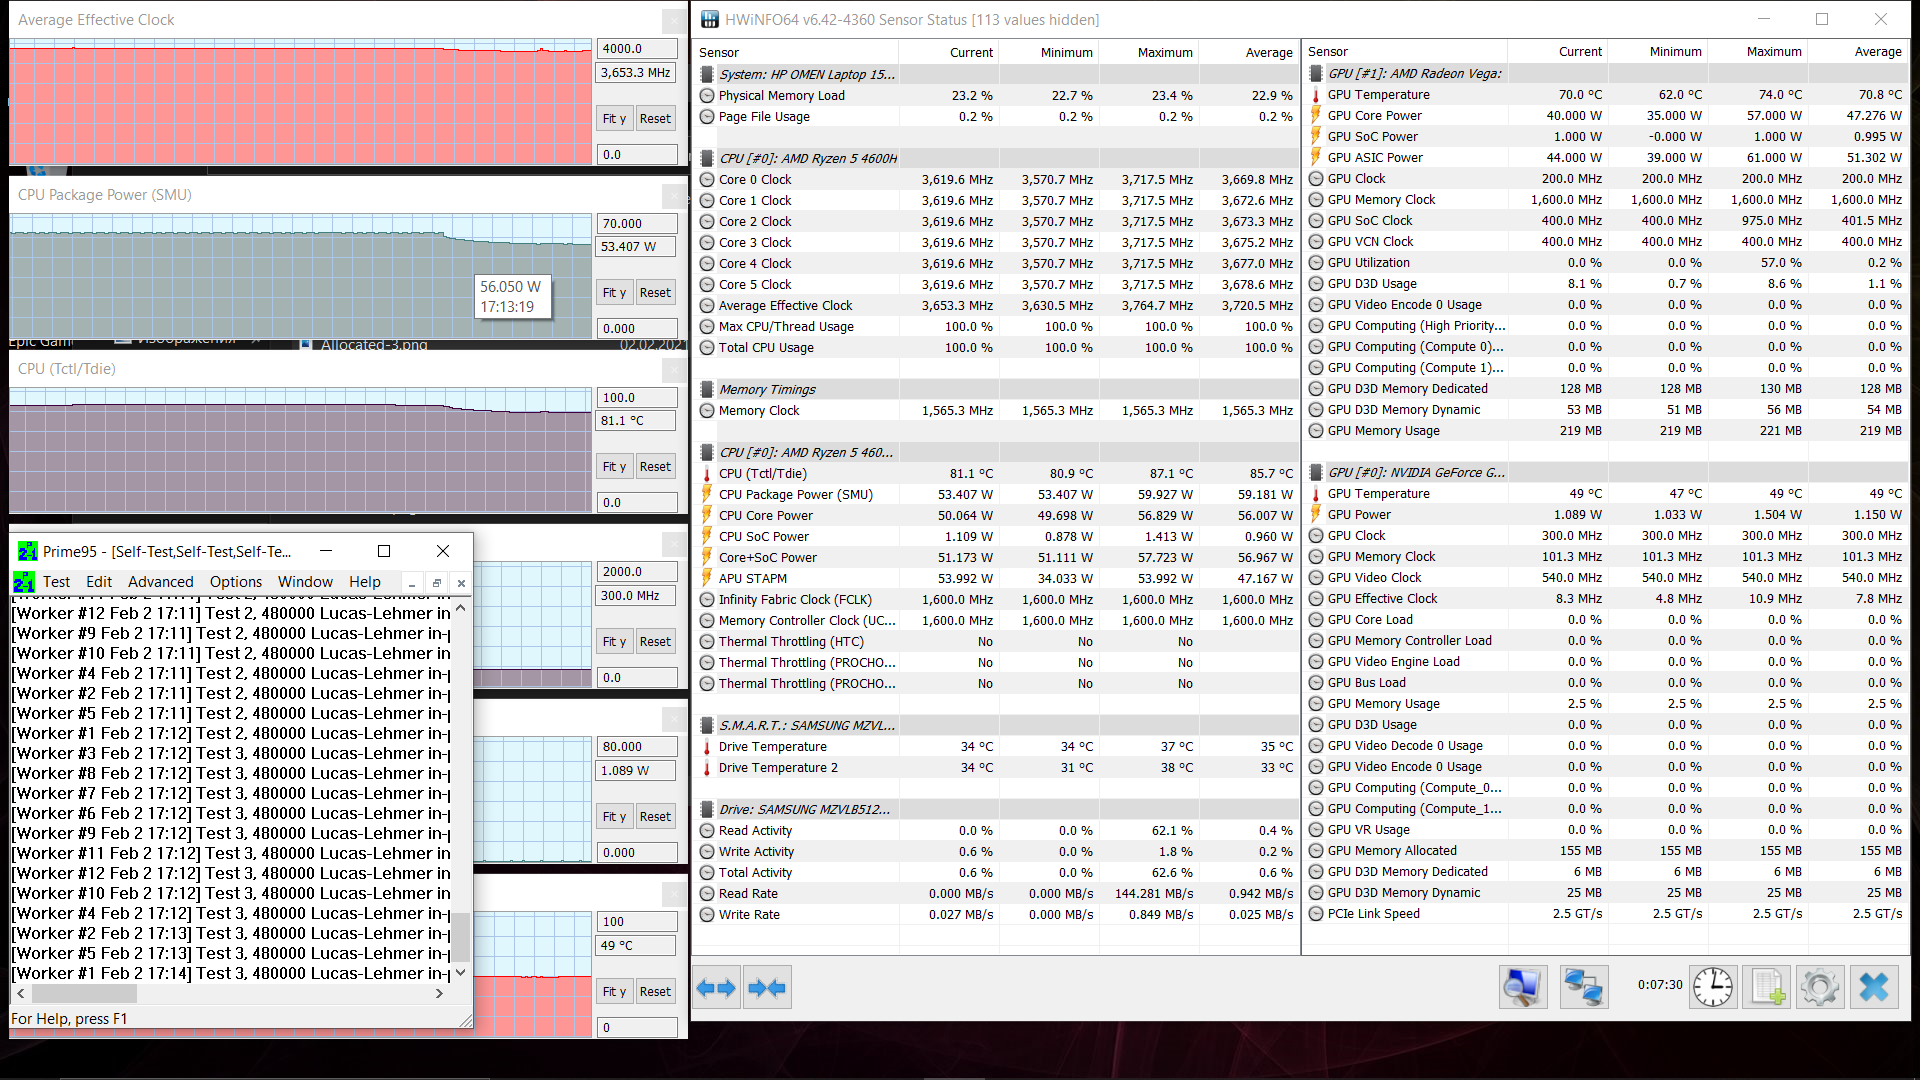Select the Infinity Fabric Clock (FCLK) row

click(997, 600)
